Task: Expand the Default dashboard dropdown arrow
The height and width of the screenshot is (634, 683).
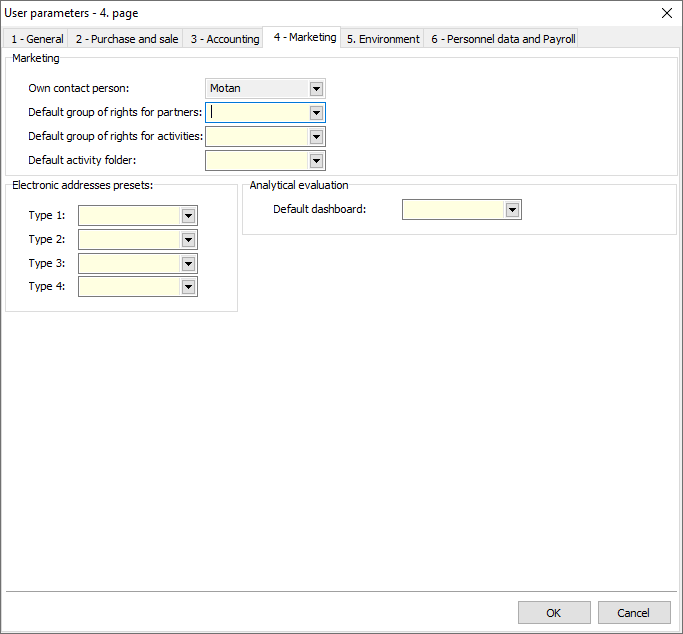Action: pos(512,210)
